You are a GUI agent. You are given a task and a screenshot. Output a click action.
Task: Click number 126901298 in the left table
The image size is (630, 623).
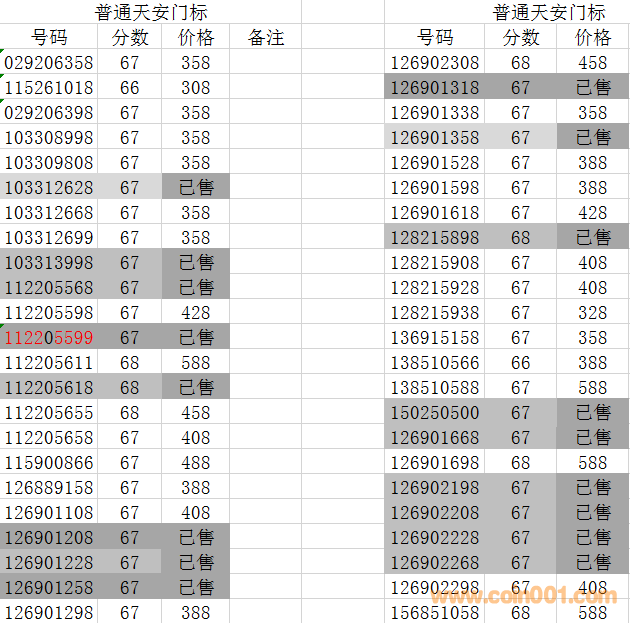[49, 612]
